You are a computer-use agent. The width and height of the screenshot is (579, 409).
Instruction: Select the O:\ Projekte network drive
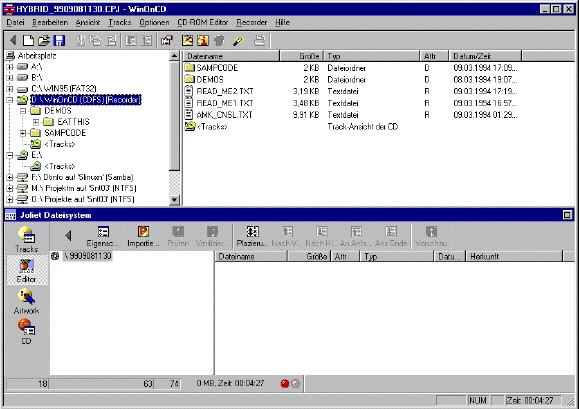76,199
